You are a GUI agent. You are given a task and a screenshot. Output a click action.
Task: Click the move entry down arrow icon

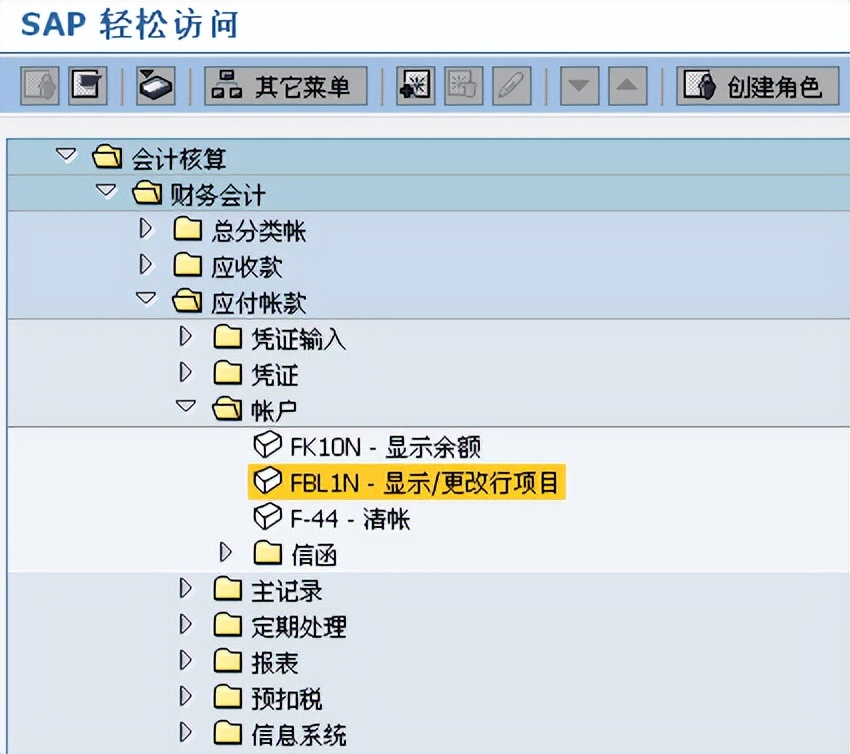click(x=578, y=85)
